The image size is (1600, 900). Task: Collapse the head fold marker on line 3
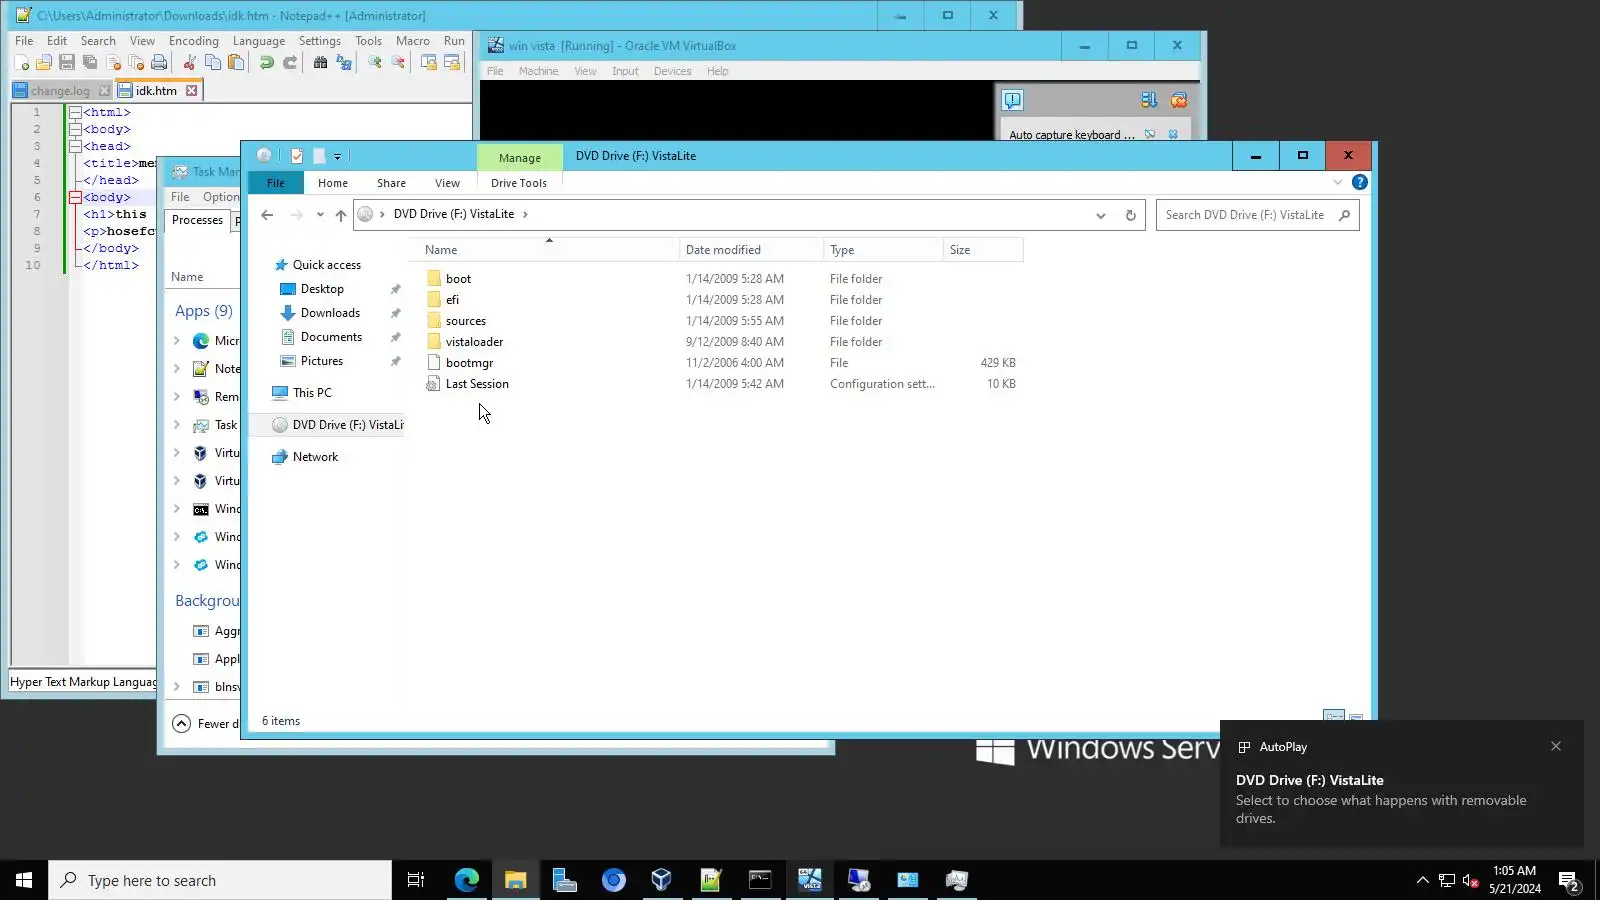[75, 146]
